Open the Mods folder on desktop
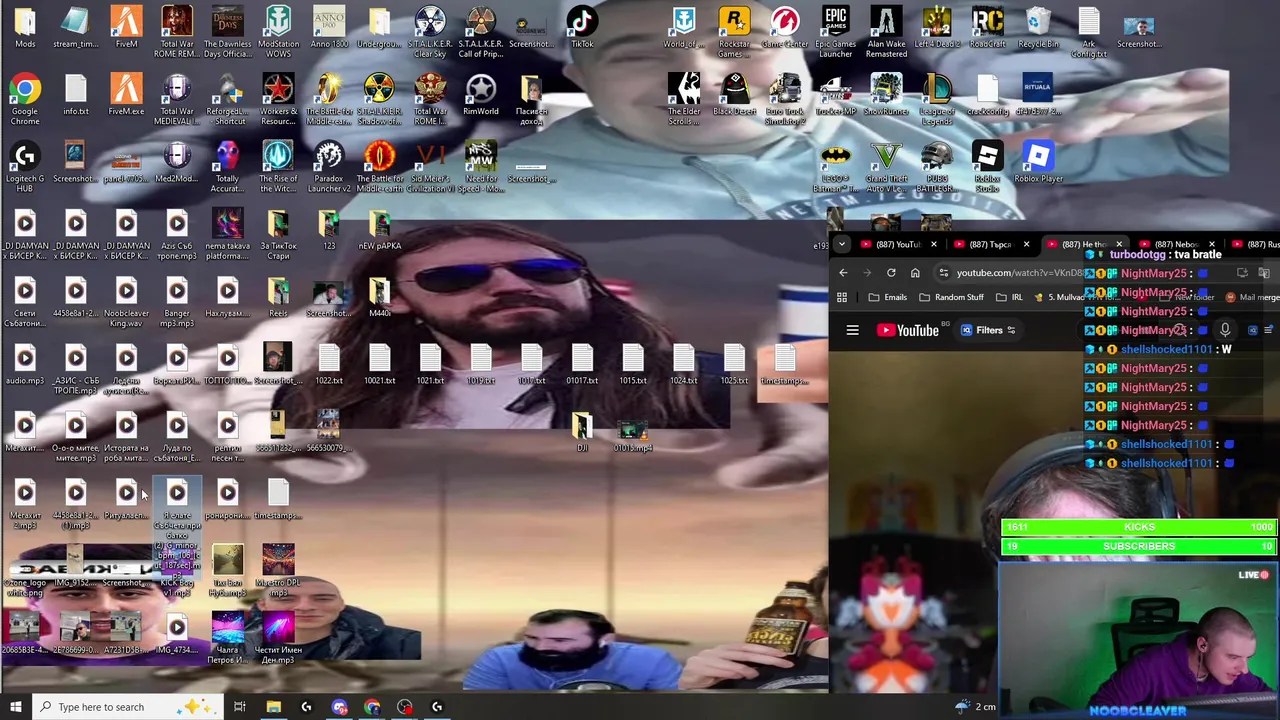This screenshot has width=1280, height=720. point(25,28)
